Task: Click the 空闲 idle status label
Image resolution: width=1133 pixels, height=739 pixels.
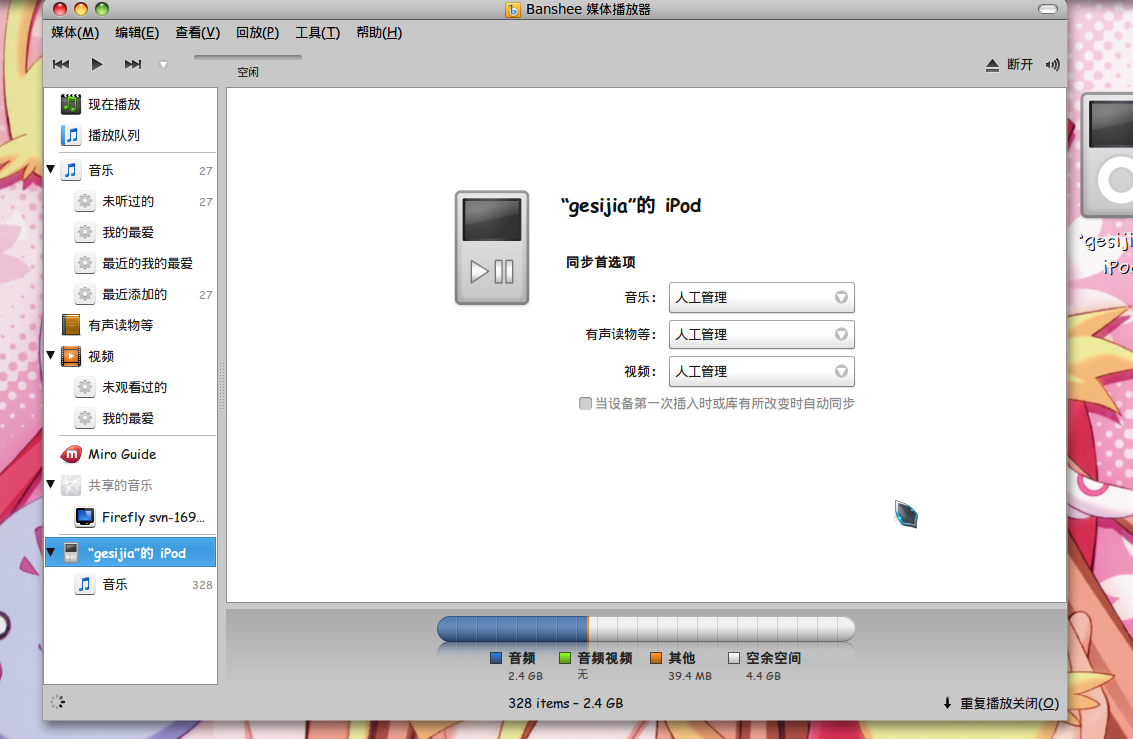Action: coord(248,72)
